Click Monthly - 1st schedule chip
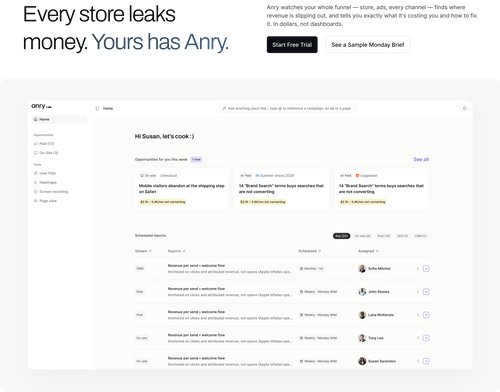The width and height of the screenshot is (500, 392). tap(312, 269)
